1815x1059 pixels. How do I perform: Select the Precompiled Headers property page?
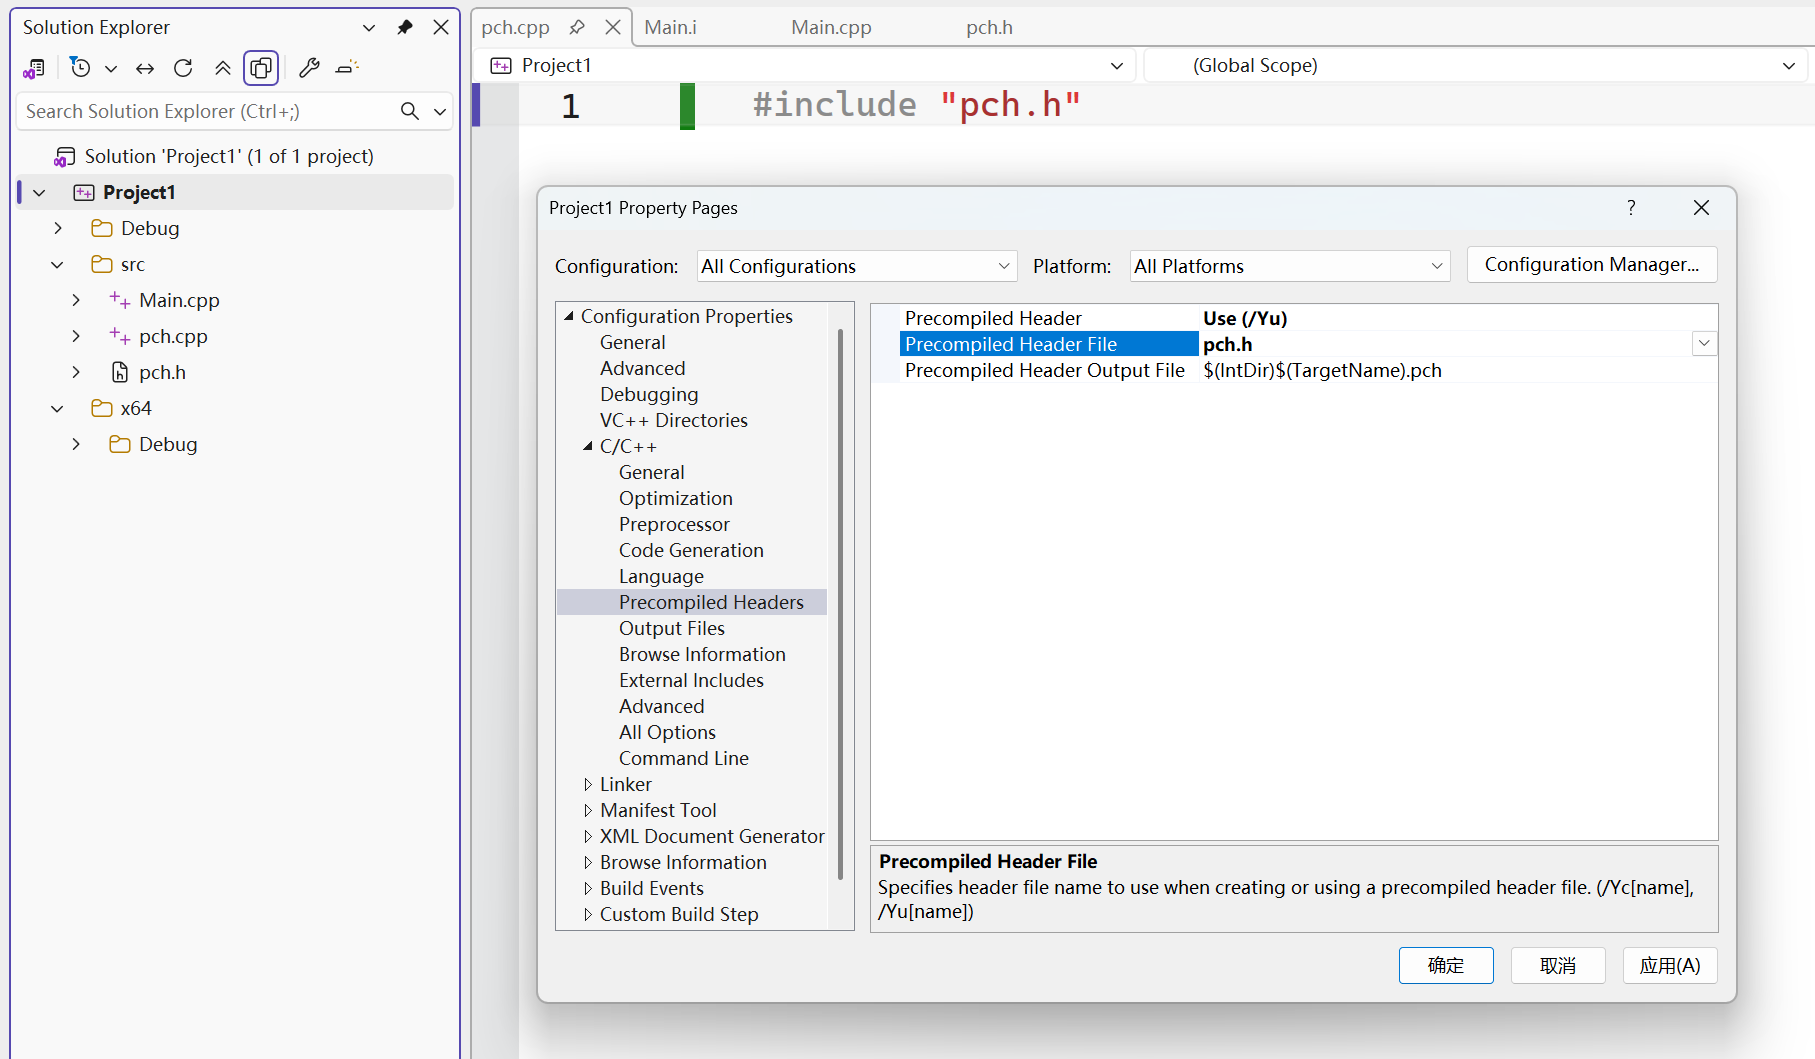[x=711, y=602]
